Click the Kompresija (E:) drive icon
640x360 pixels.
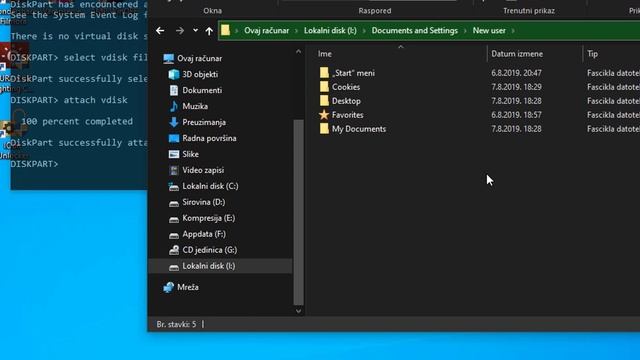(174, 219)
